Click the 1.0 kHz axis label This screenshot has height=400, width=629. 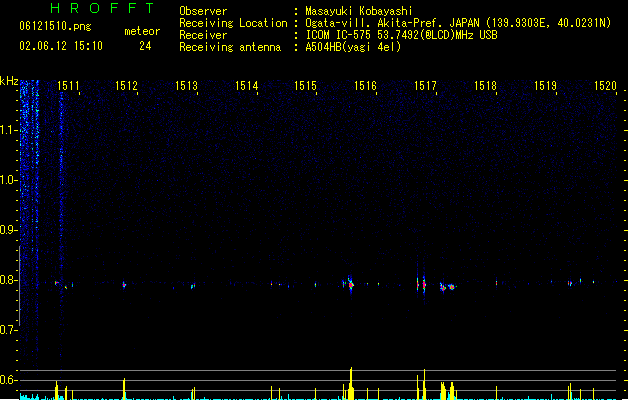[8, 180]
